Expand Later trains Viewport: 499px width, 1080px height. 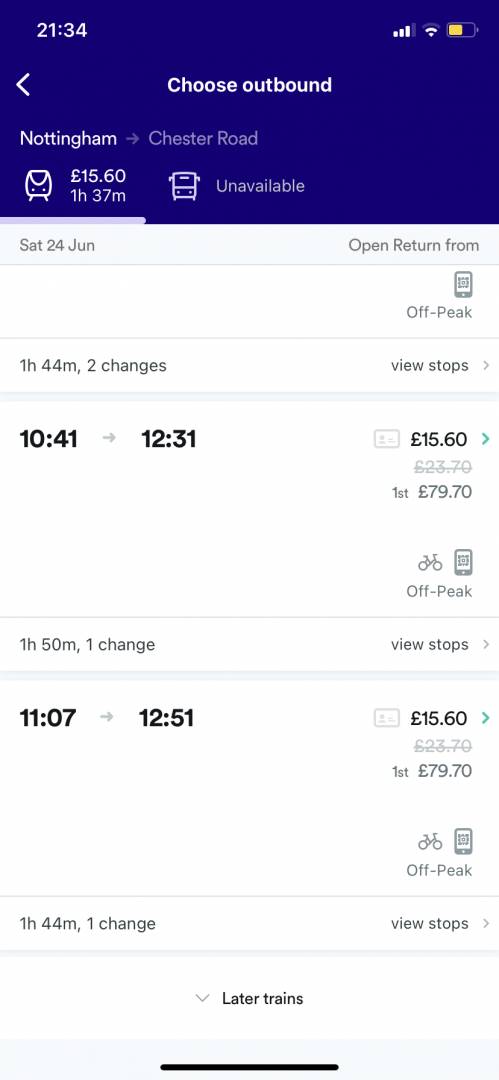click(250, 998)
